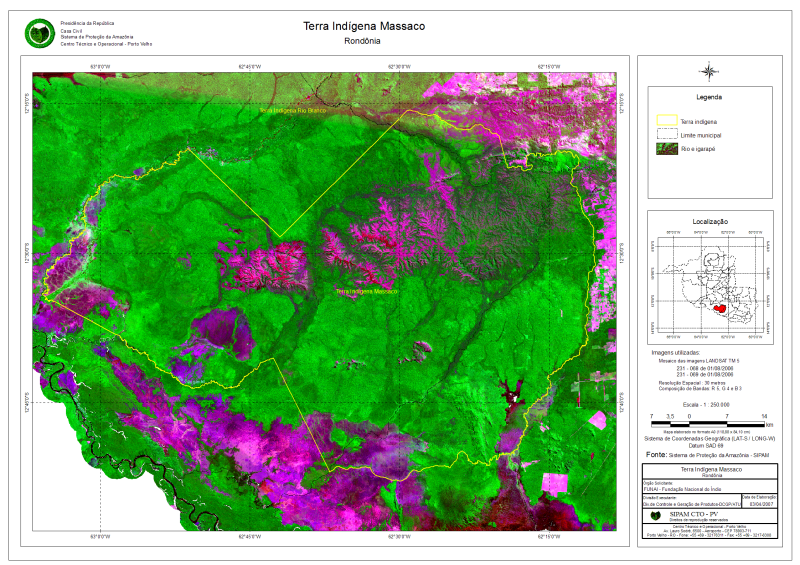Screen dimensions: 800x565
Task: Click the red highlighted area in the Localização map
Action: tap(720, 308)
